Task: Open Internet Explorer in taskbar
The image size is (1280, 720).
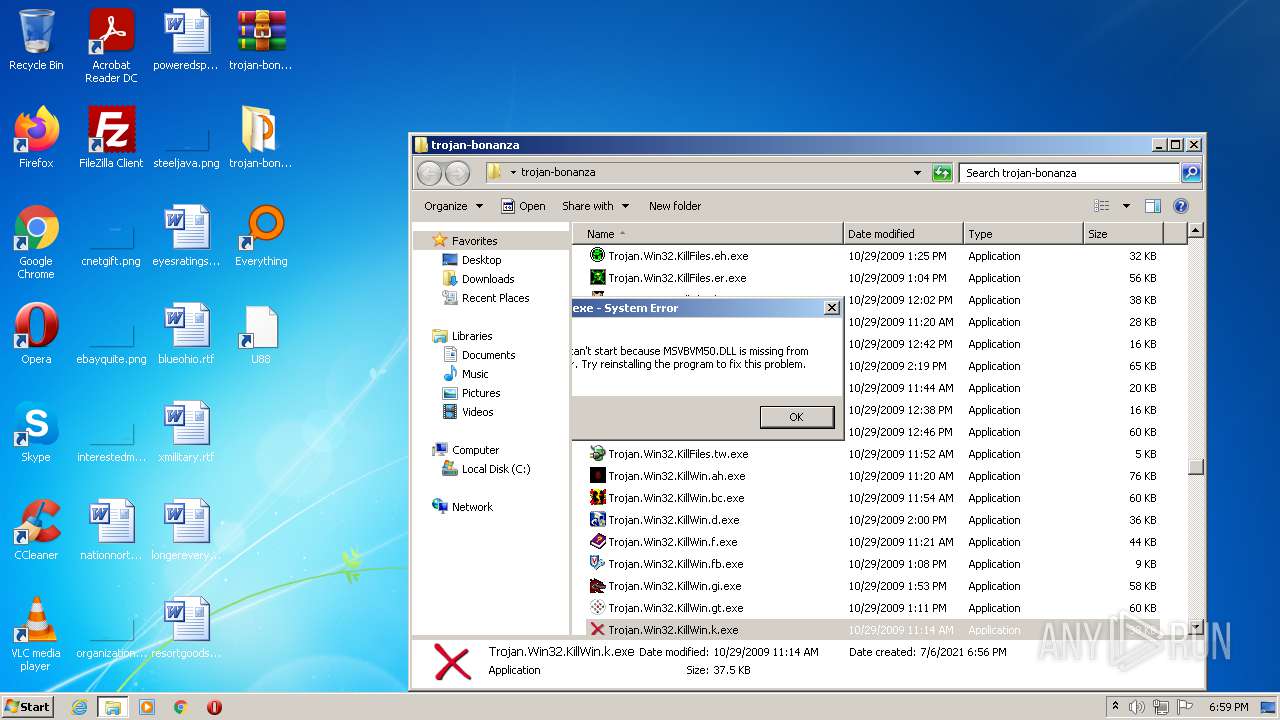Action: click(x=79, y=707)
